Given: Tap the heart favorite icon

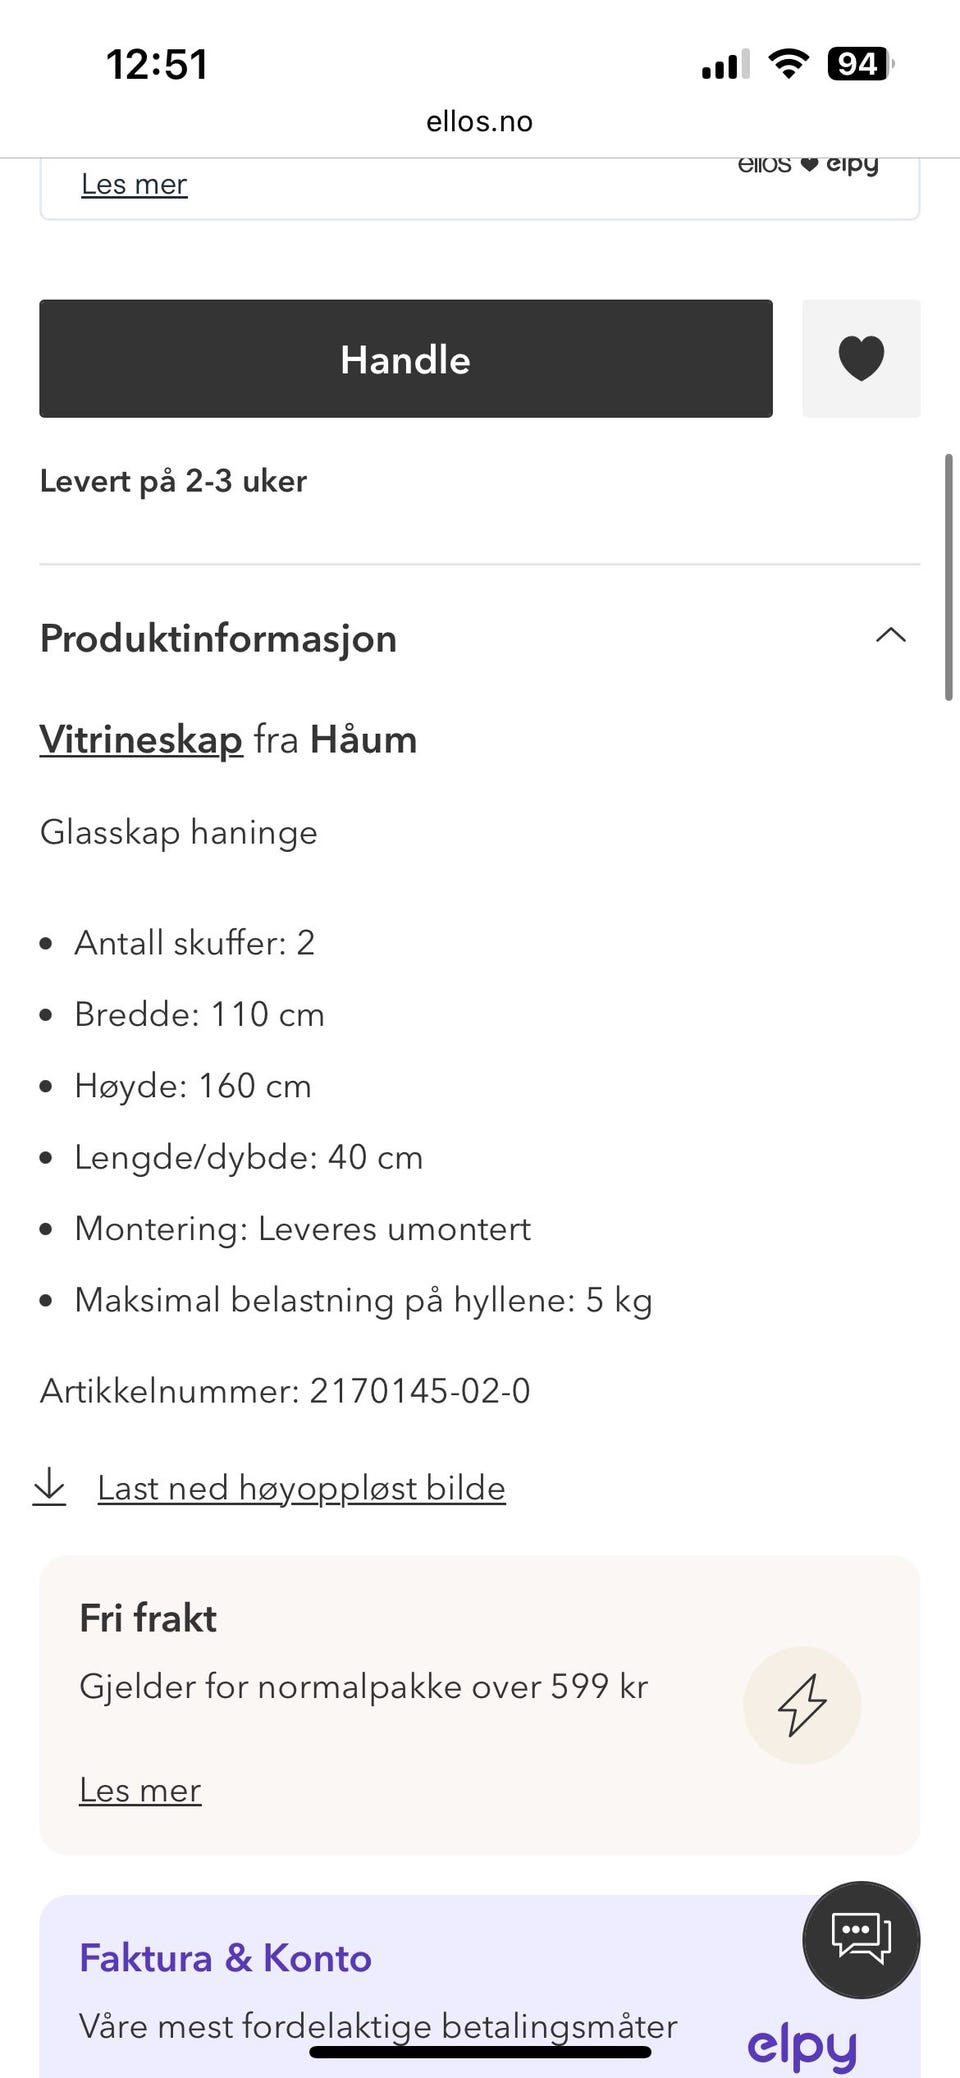Looking at the screenshot, I should point(860,358).
